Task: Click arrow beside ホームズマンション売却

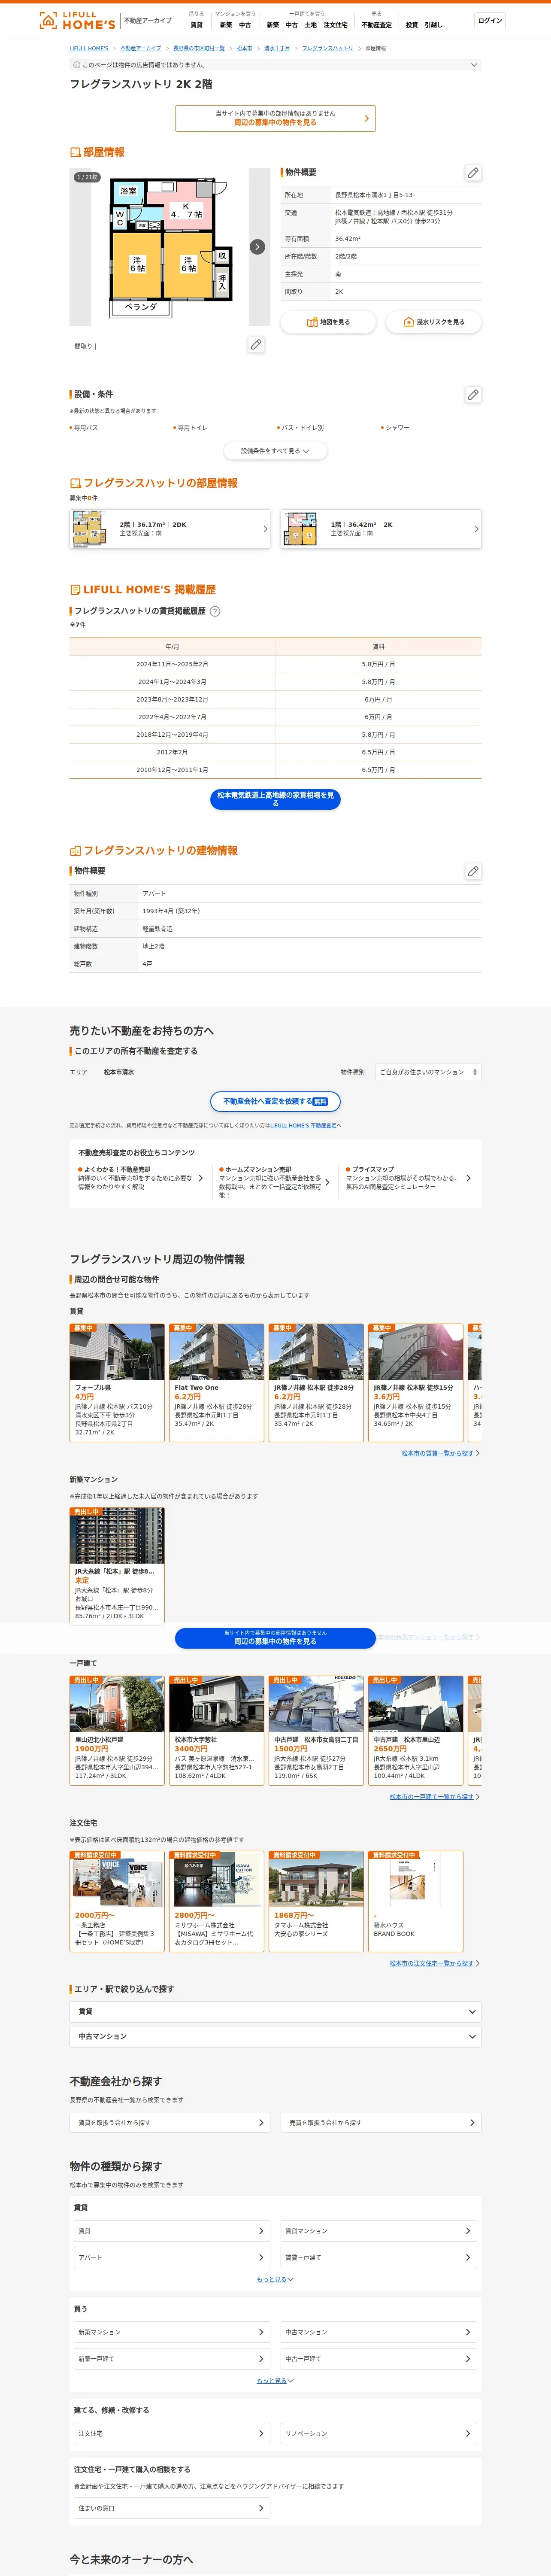Action: [327, 1182]
